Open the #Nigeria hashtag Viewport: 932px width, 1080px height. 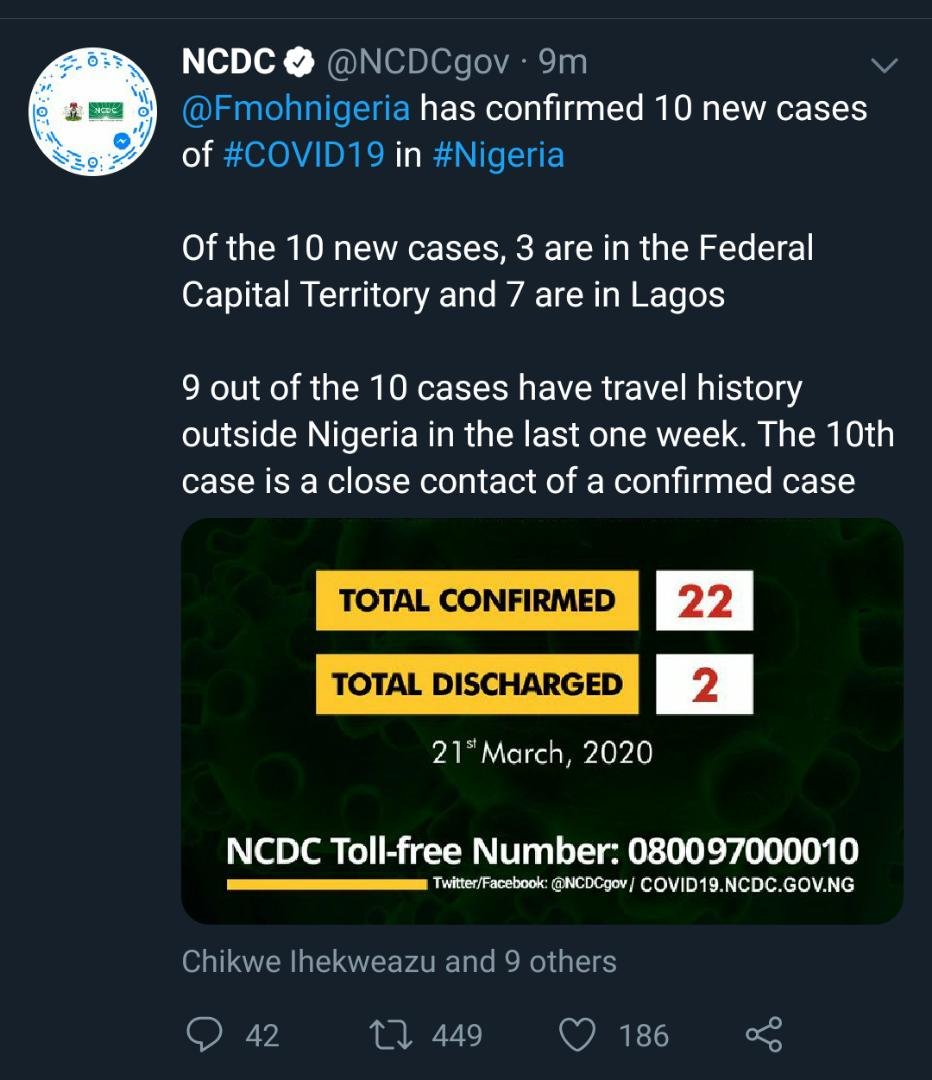coord(498,155)
